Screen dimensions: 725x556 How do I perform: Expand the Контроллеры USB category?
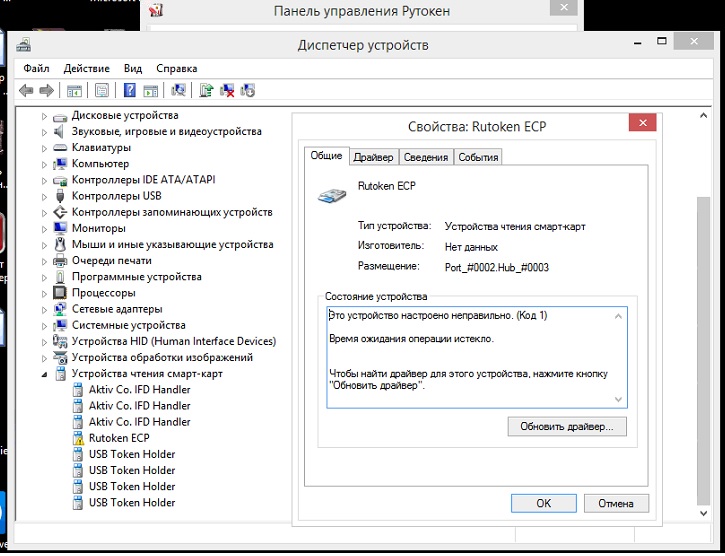pyautogui.click(x=44, y=196)
